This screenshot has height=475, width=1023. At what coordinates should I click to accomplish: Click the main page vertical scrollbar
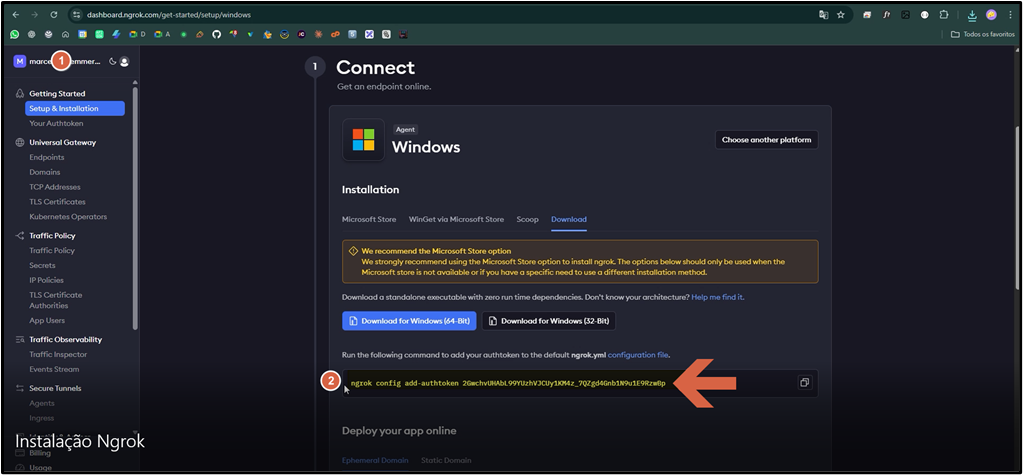pyautogui.click(x=1018, y=206)
